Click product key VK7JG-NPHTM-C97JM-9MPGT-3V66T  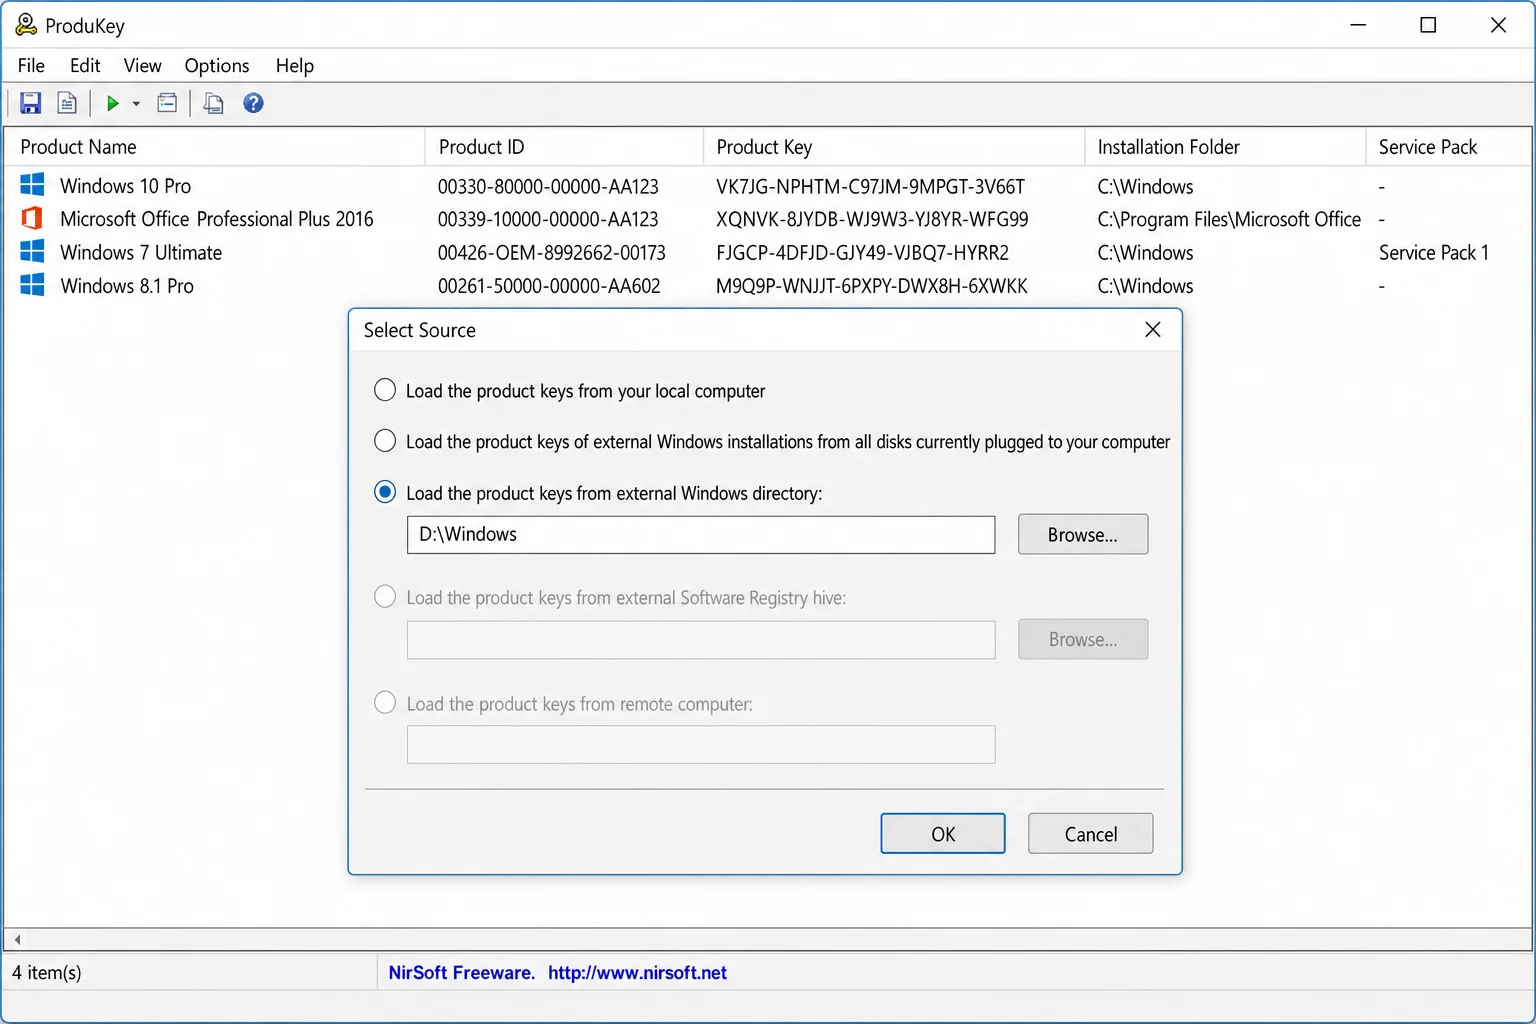[x=870, y=186]
